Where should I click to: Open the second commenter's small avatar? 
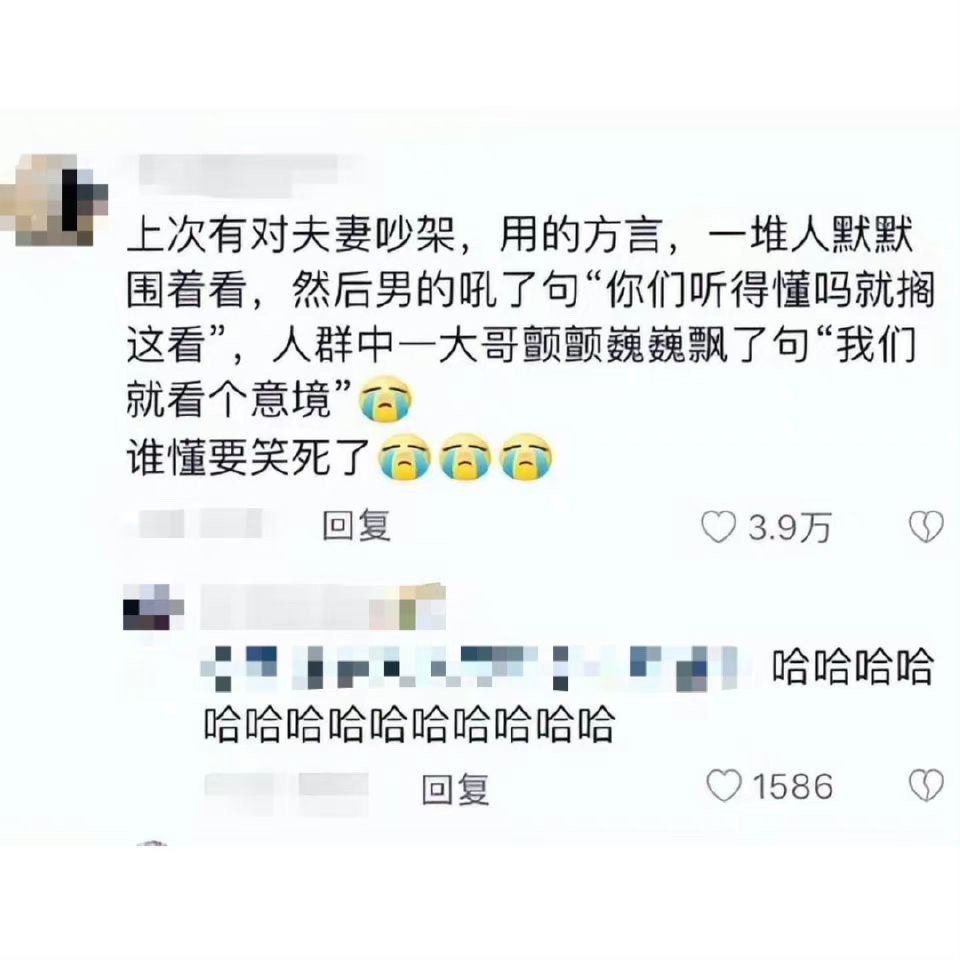click(153, 607)
